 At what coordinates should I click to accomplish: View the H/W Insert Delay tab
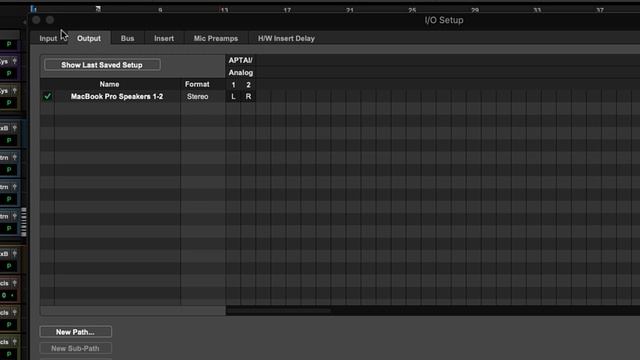pos(286,38)
